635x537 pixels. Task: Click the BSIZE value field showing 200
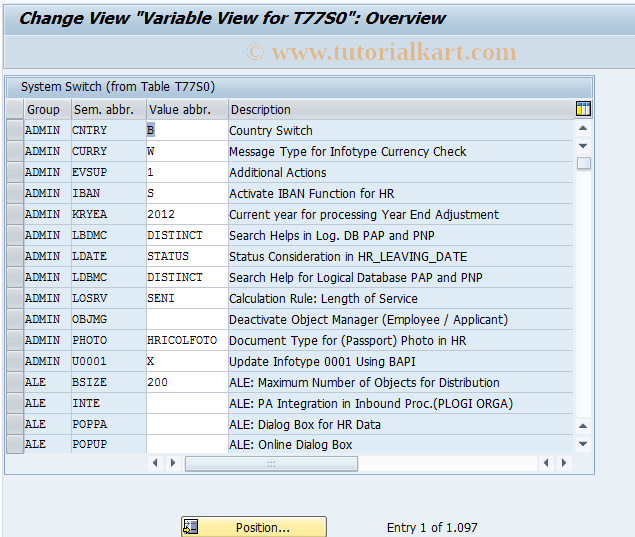(186, 383)
